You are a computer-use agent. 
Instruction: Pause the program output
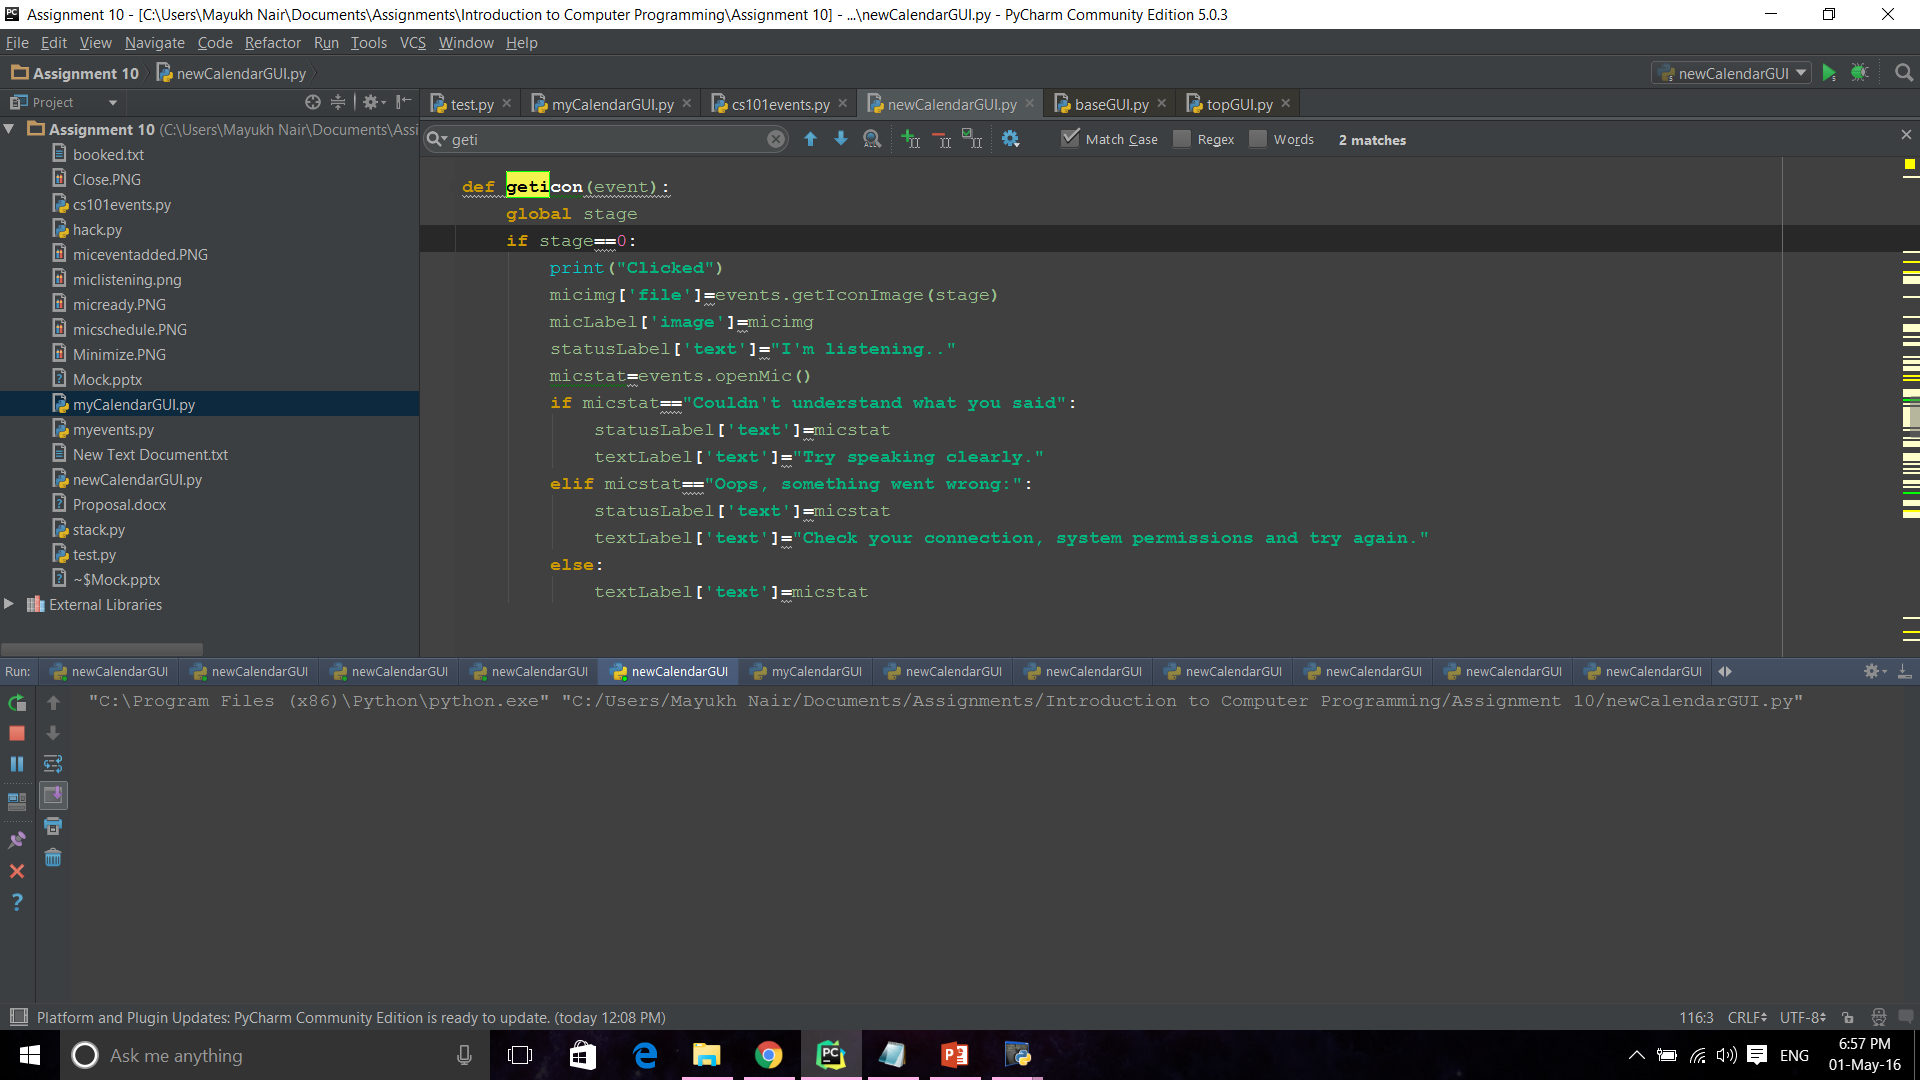(x=17, y=765)
